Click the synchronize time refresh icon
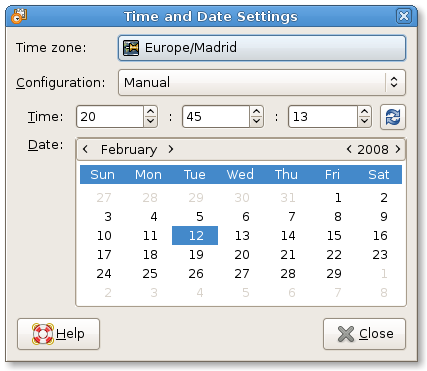The image size is (427, 371). tap(393, 117)
